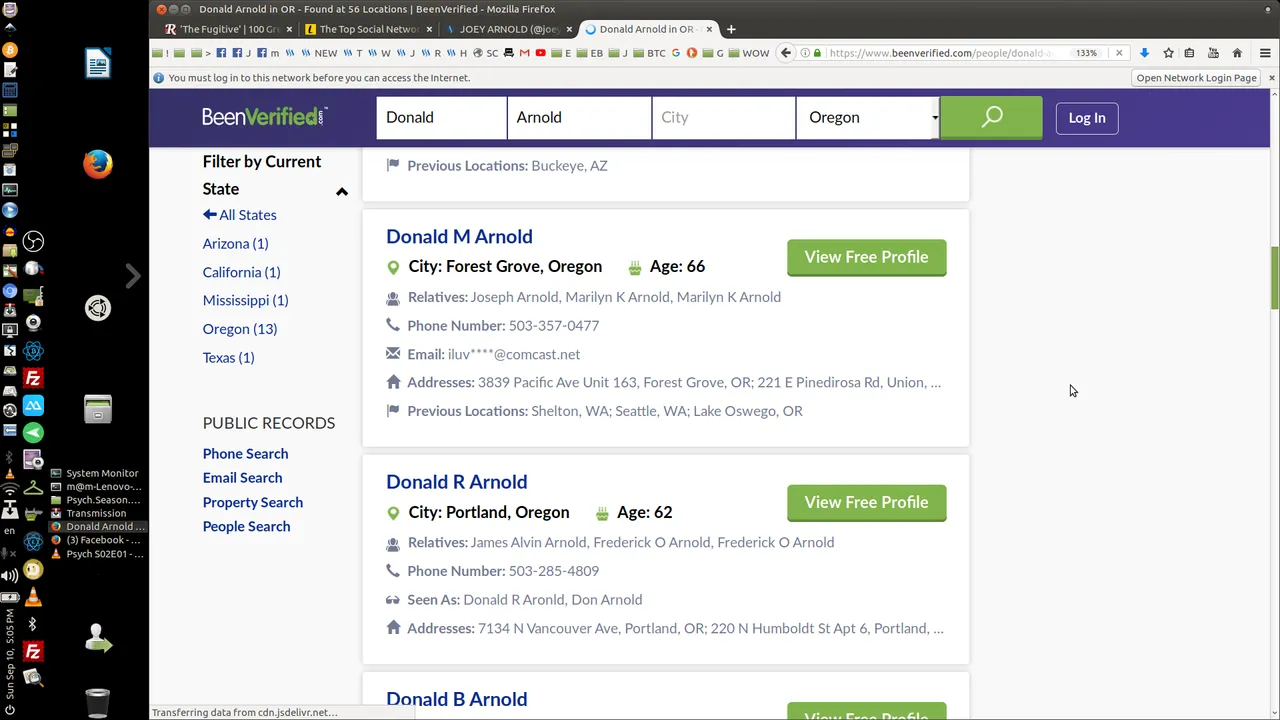Stop loading with the X in URL bar
Screen dimensions: 1280x720
coord(1119,53)
